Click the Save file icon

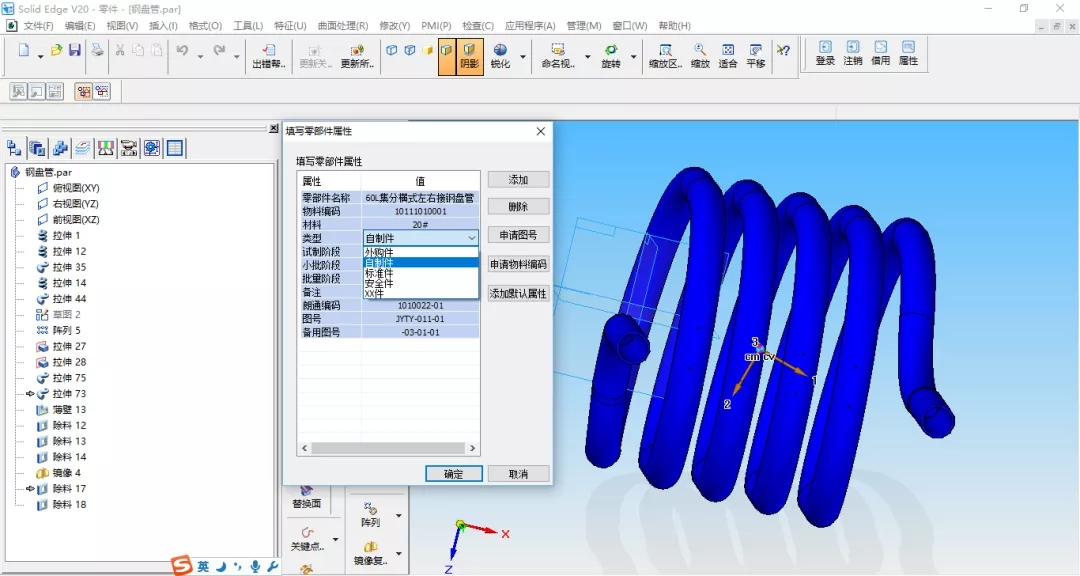pyautogui.click(x=75, y=51)
